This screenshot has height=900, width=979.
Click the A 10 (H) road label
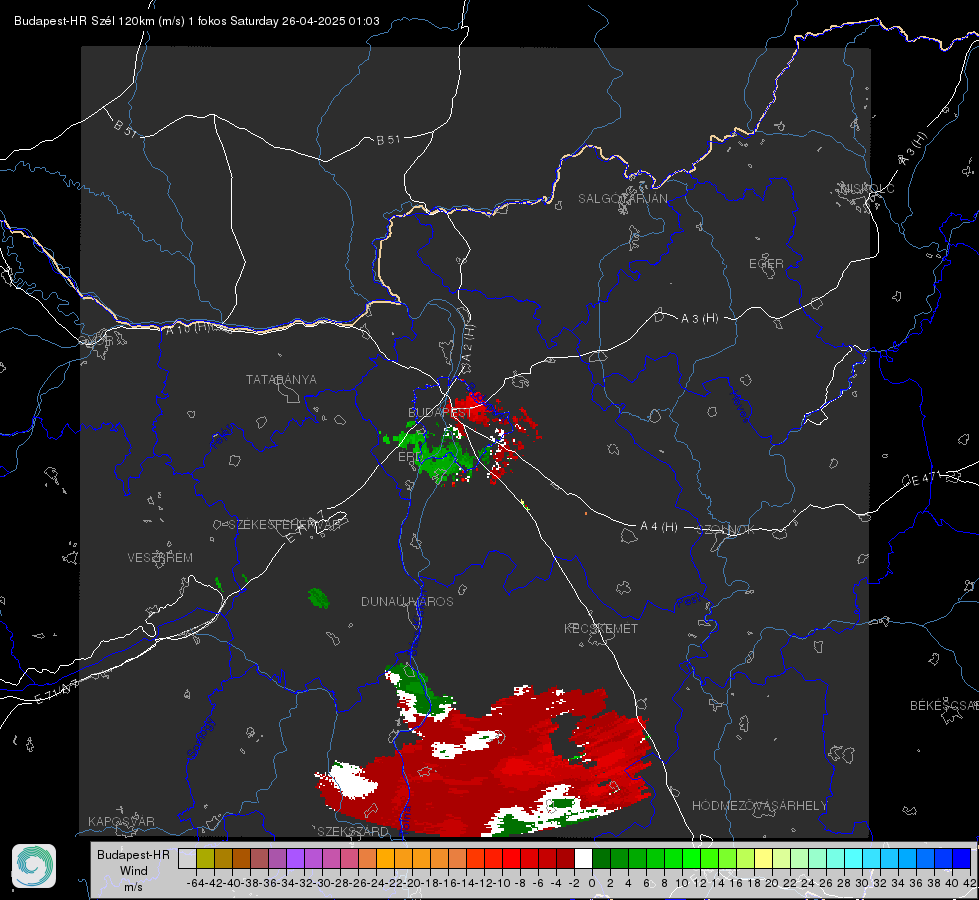click(188, 327)
